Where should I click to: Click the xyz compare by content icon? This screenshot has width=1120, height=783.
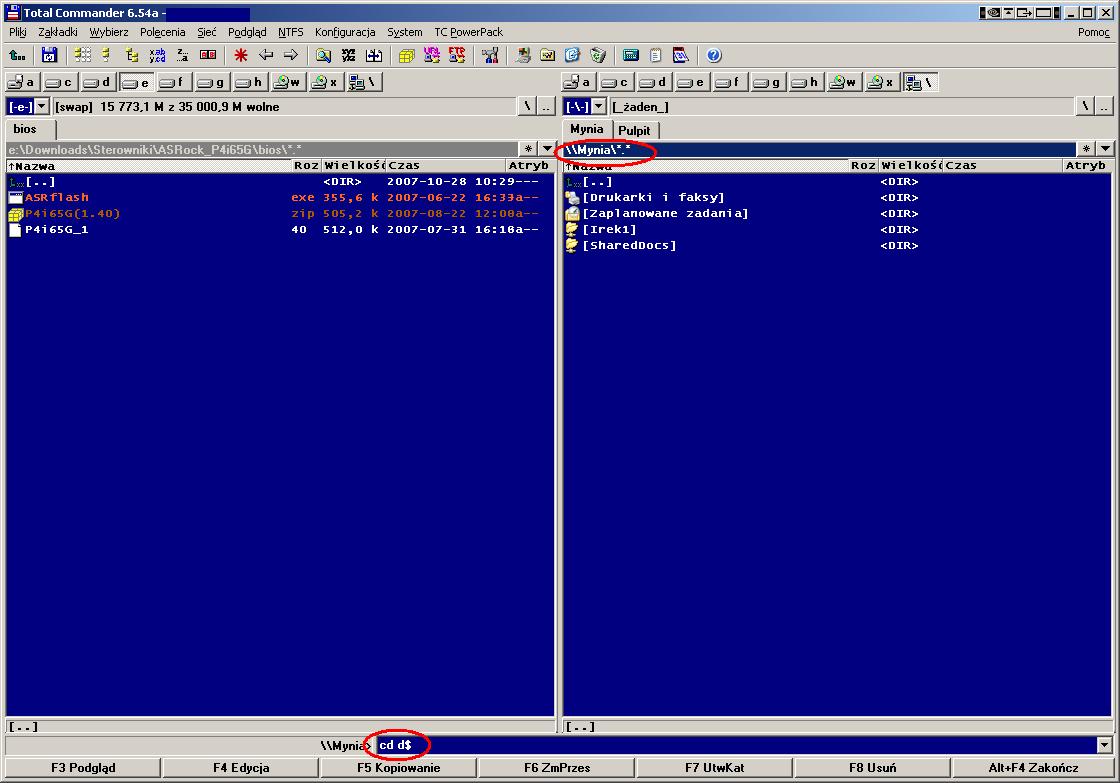(x=349, y=55)
